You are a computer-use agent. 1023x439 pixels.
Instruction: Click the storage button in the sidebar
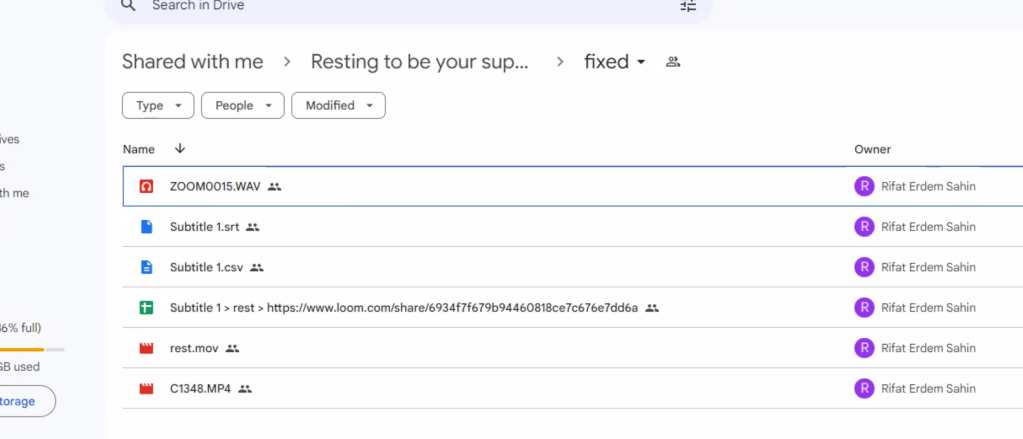coord(27,401)
